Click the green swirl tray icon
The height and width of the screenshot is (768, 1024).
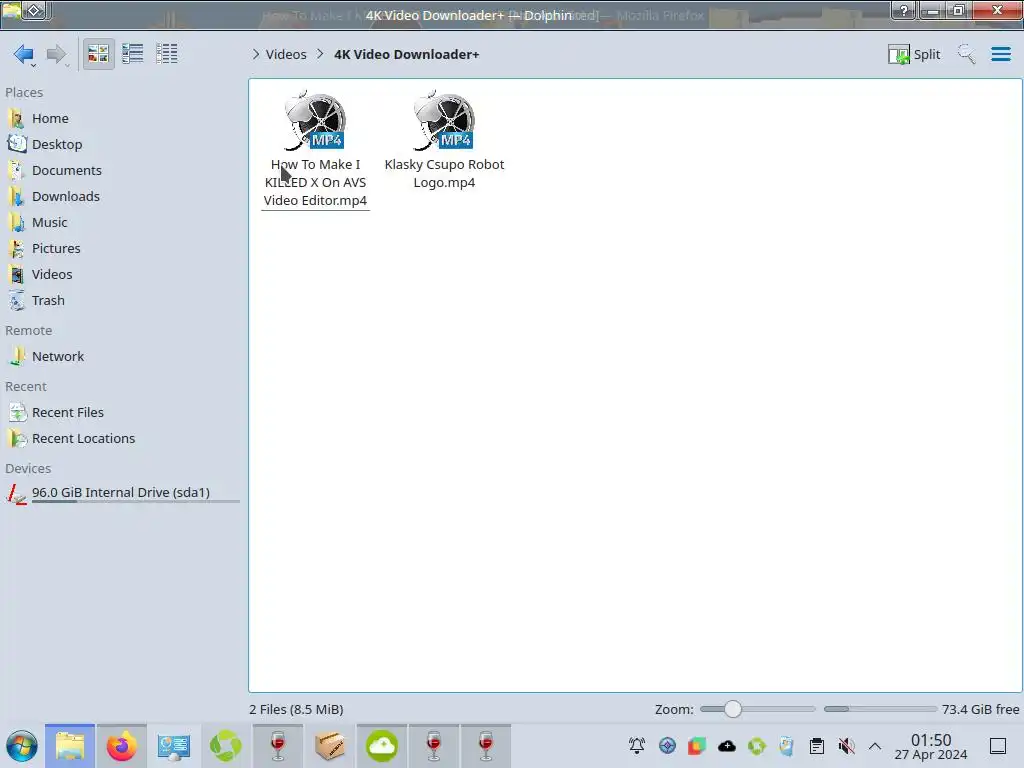pyautogui.click(x=757, y=746)
